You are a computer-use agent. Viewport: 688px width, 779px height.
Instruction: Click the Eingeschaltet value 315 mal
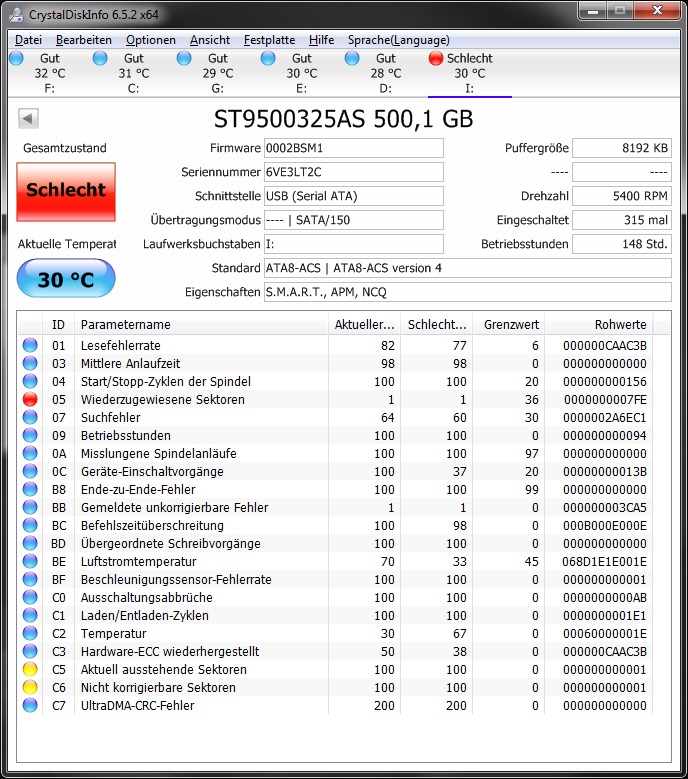click(622, 220)
